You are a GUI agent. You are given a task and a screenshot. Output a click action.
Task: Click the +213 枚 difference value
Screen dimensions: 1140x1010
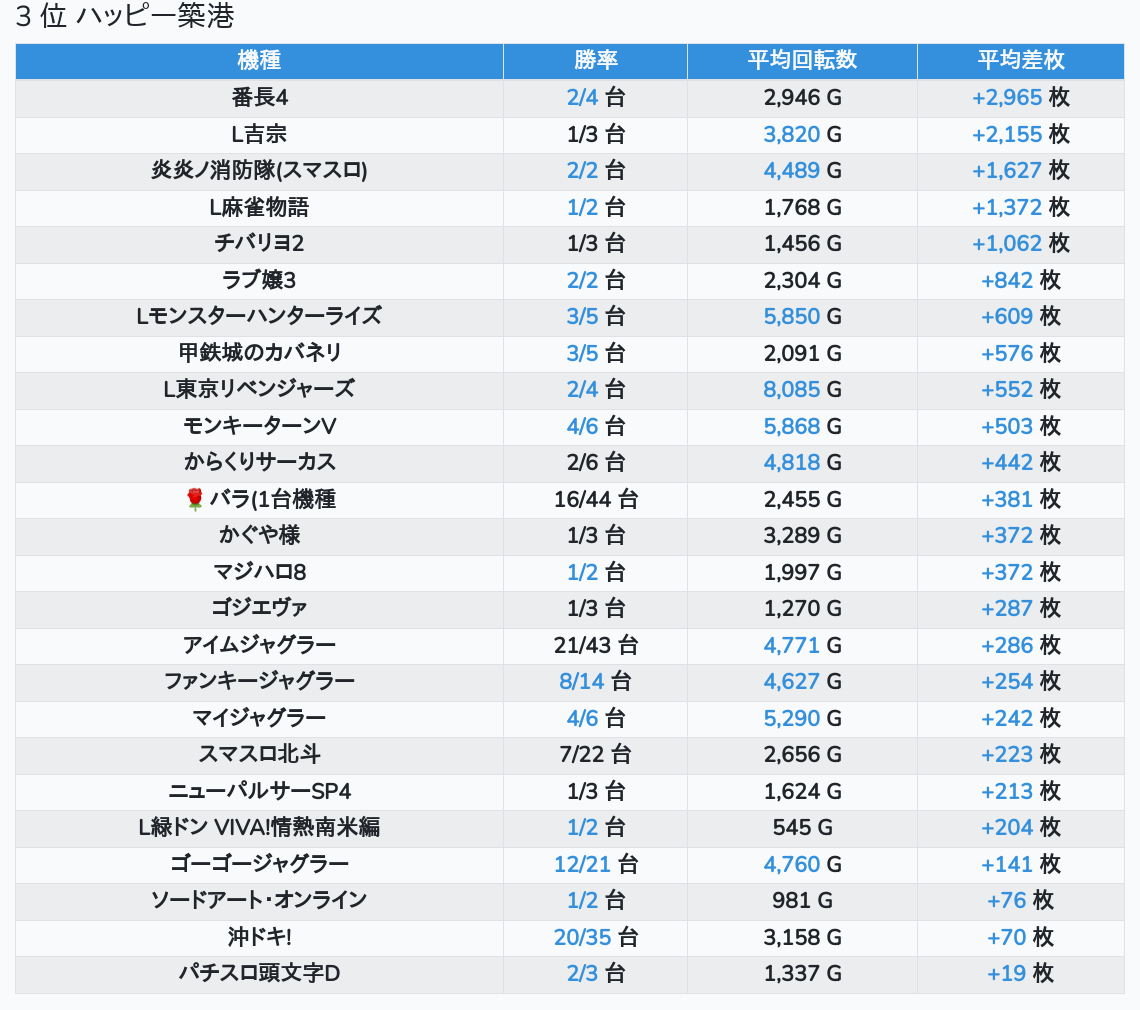pos(1021,791)
